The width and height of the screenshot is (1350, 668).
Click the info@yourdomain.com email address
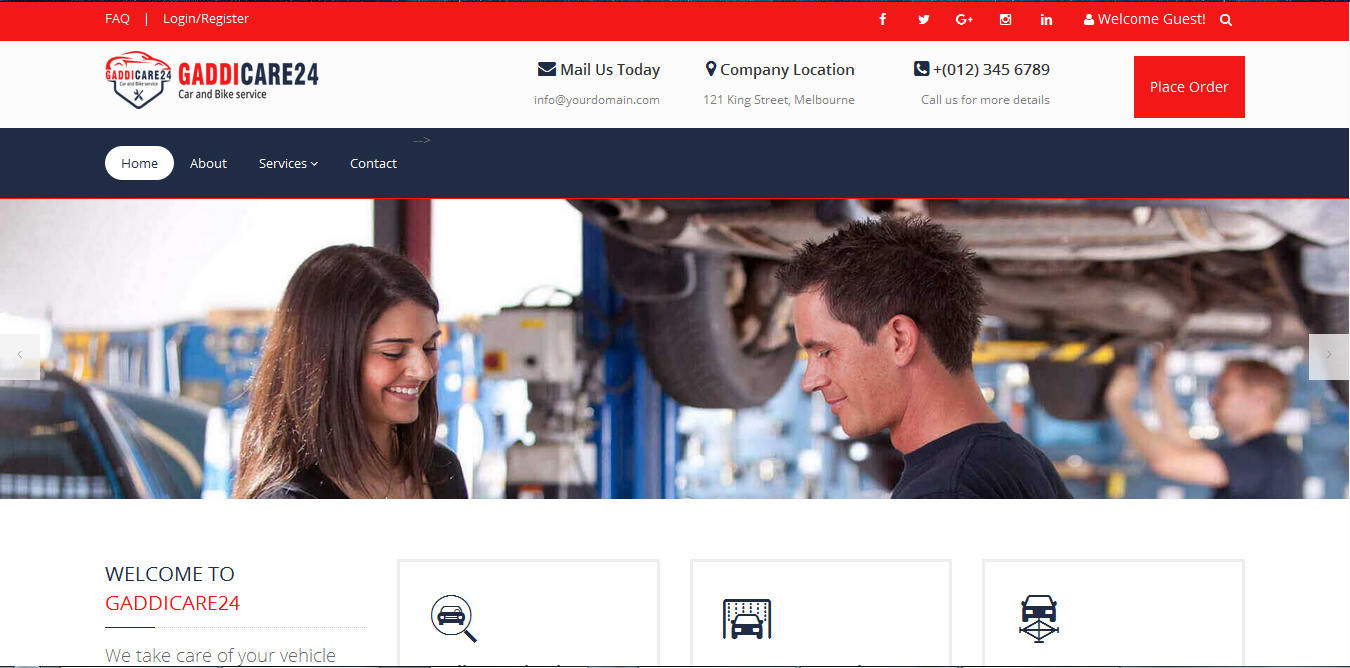pyautogui.click(x=597, y=99)
